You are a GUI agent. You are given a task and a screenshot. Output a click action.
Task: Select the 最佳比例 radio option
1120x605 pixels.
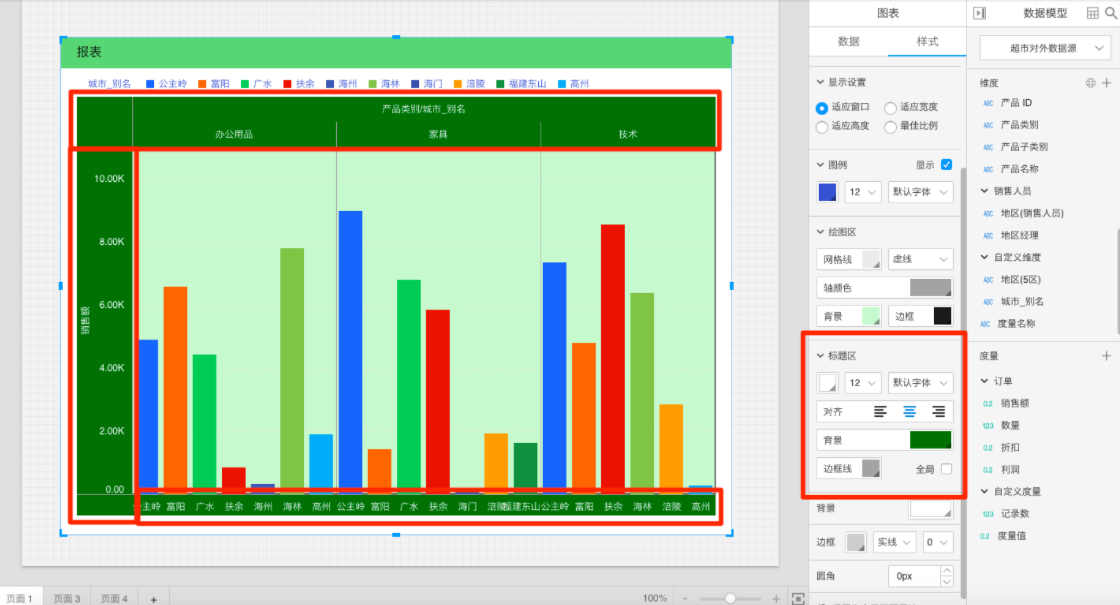pyautogui.click(x=890, y=127)
